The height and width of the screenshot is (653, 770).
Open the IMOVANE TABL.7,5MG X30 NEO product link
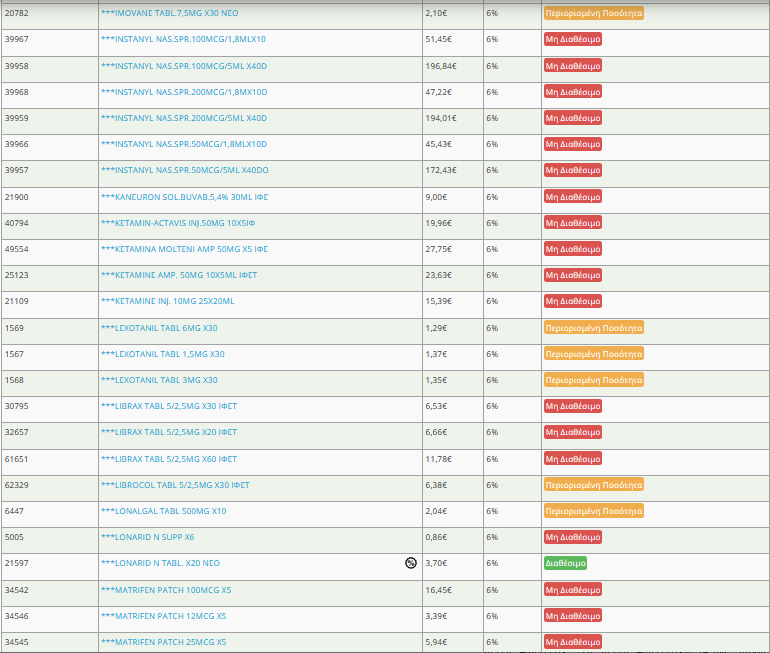tap(169, 13)
